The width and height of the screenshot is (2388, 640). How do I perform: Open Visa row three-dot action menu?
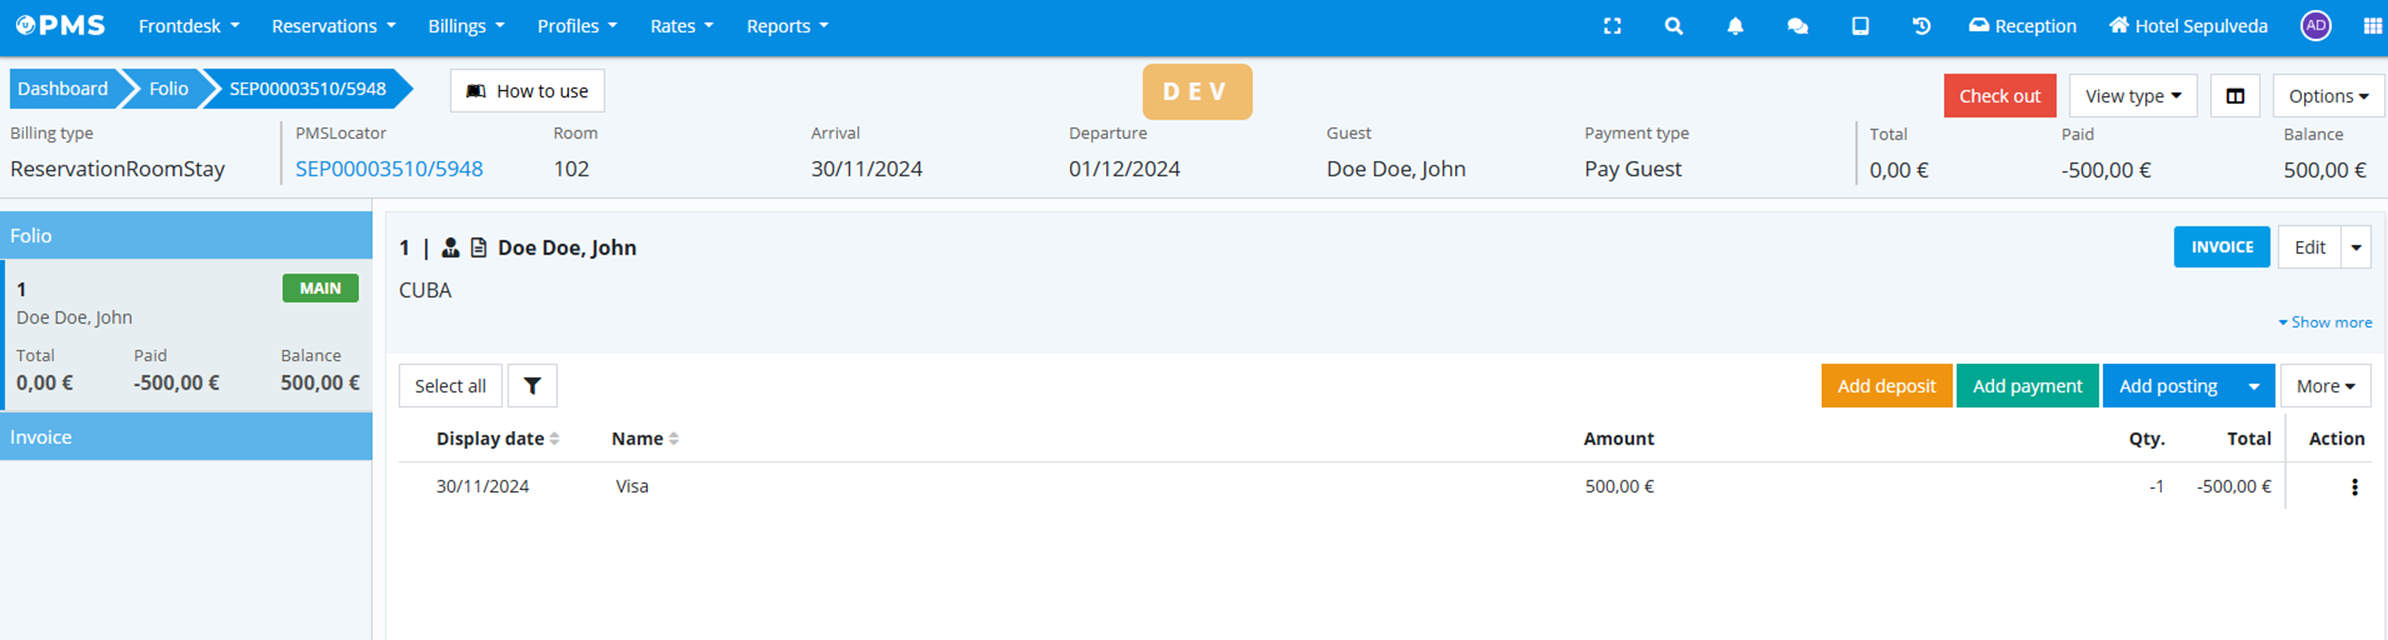pos(2354,487)
